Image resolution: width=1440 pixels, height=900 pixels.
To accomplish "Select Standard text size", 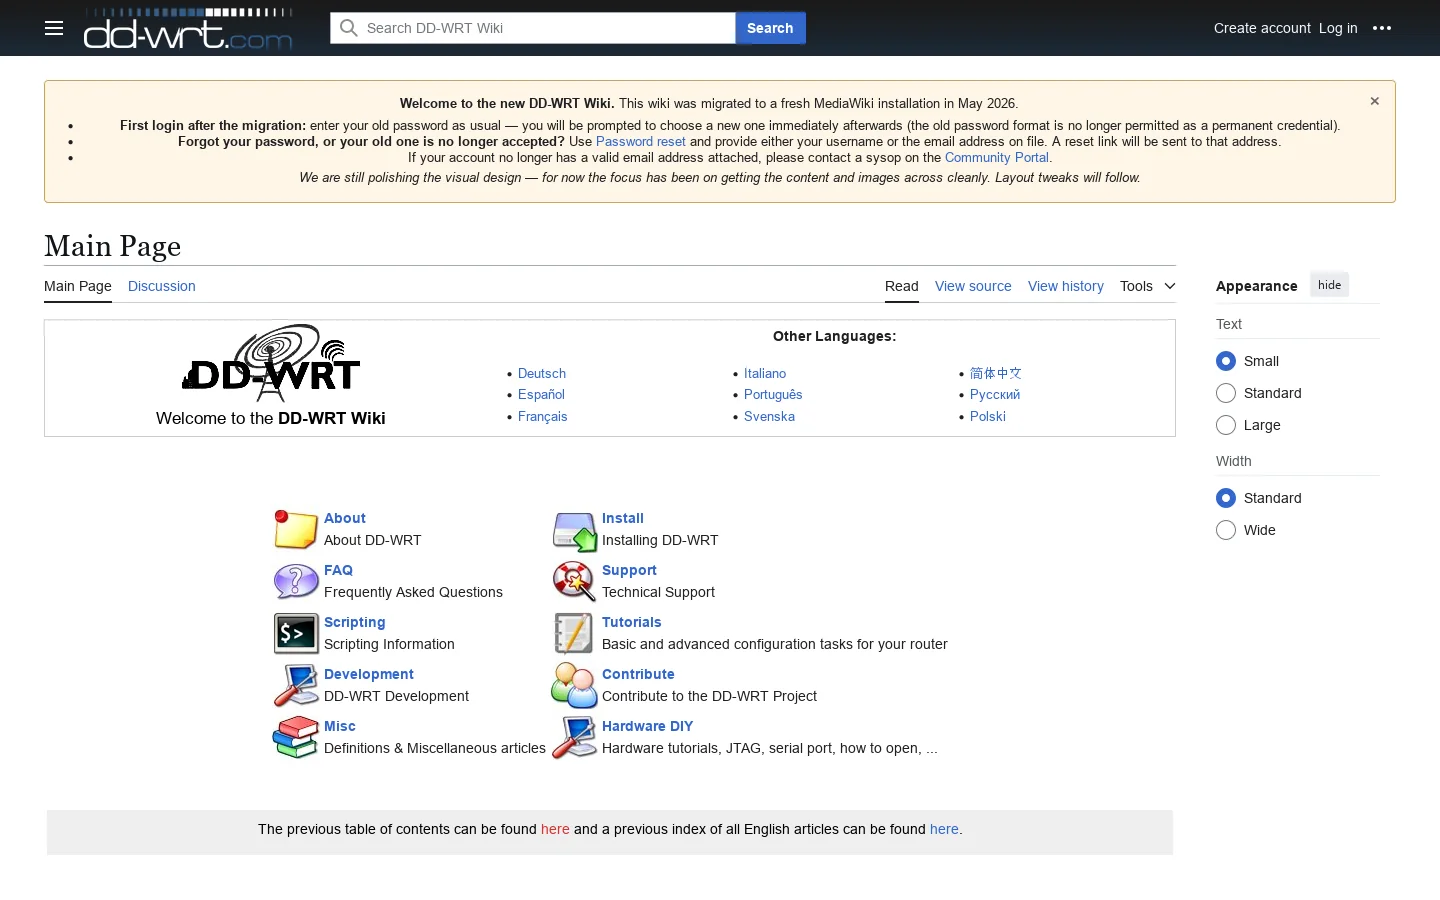I will 1226,393.
